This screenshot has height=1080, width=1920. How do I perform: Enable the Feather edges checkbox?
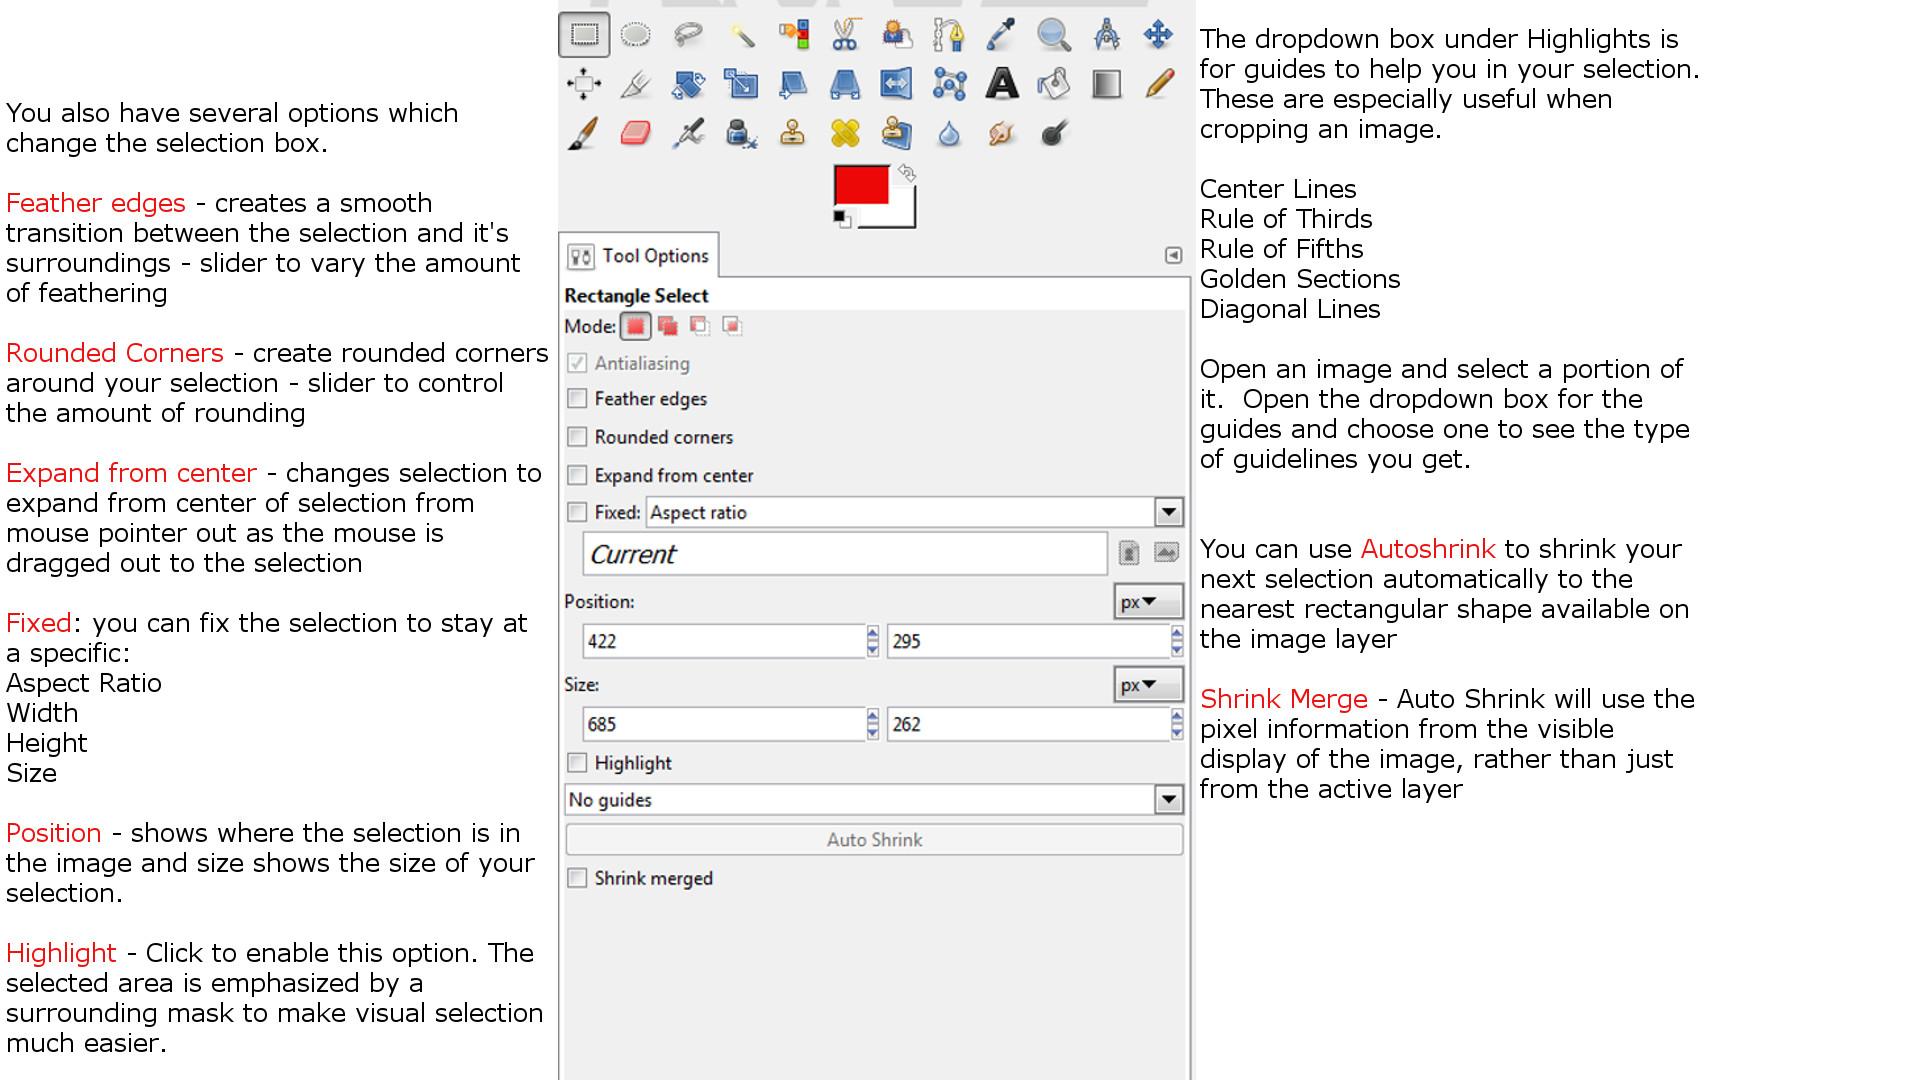(x=577, y=399)
